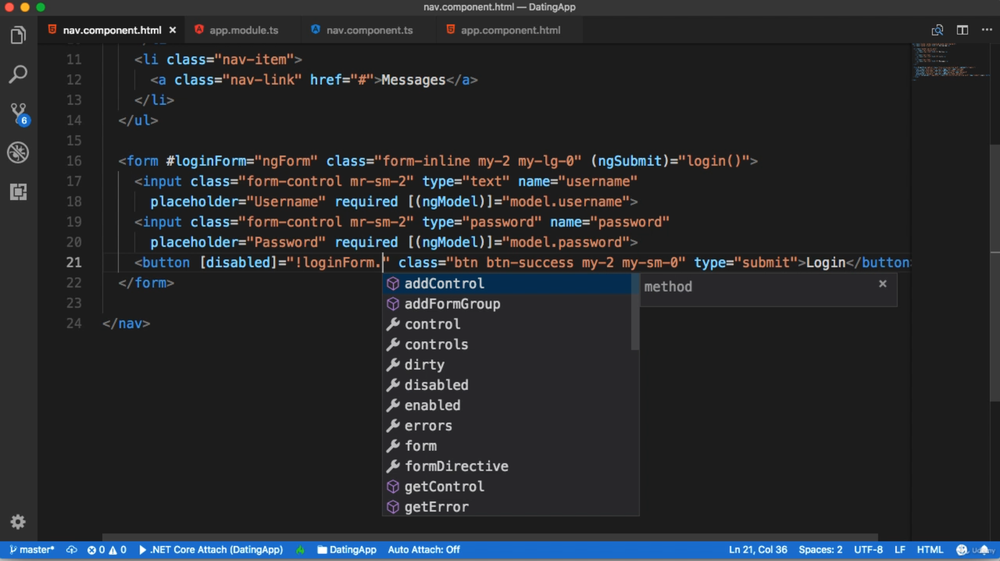Click the editor vertical scrollbar
Viewport: 1000px width, 561px height.
995,273
